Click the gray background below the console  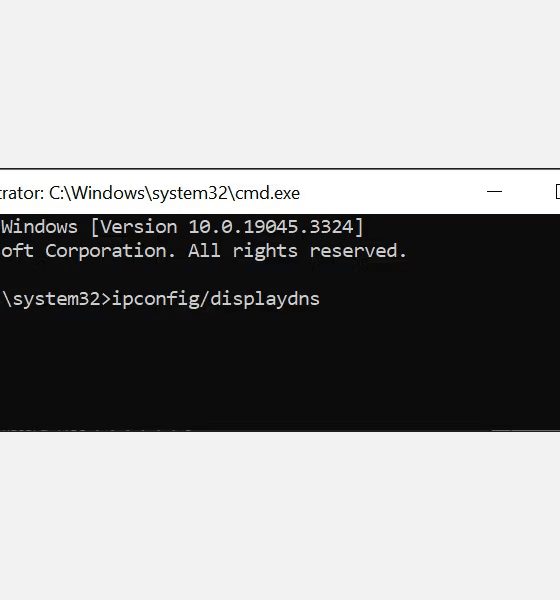[280, 516]
